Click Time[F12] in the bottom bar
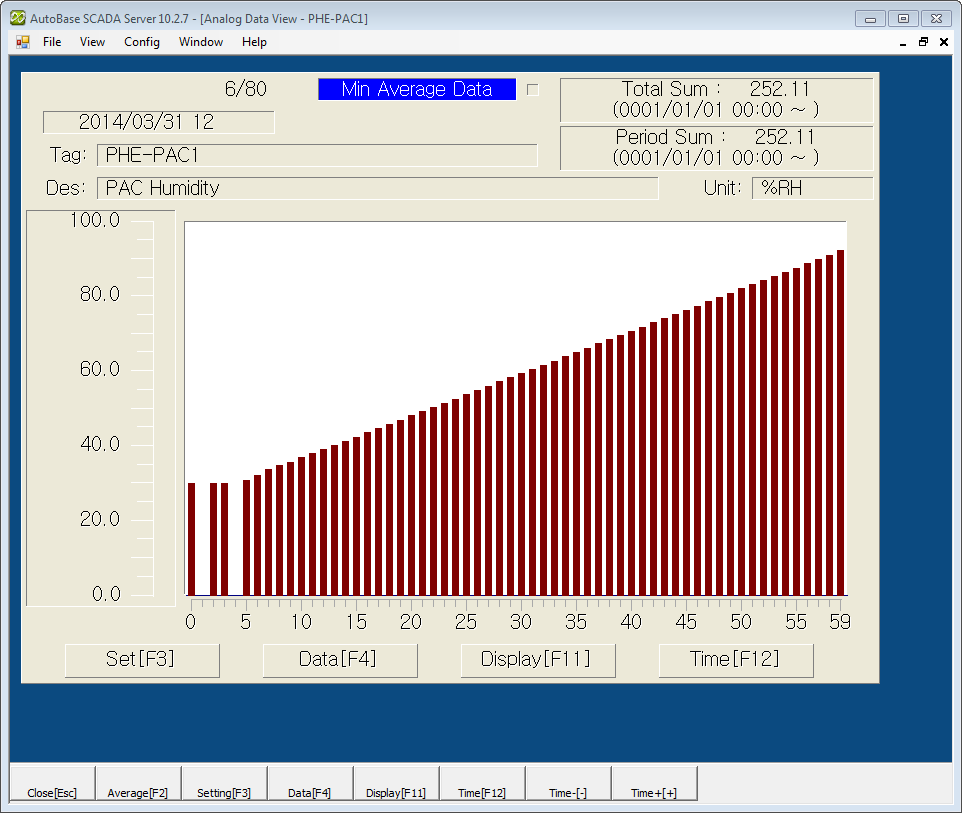962x813 pixels. [482, 784]
